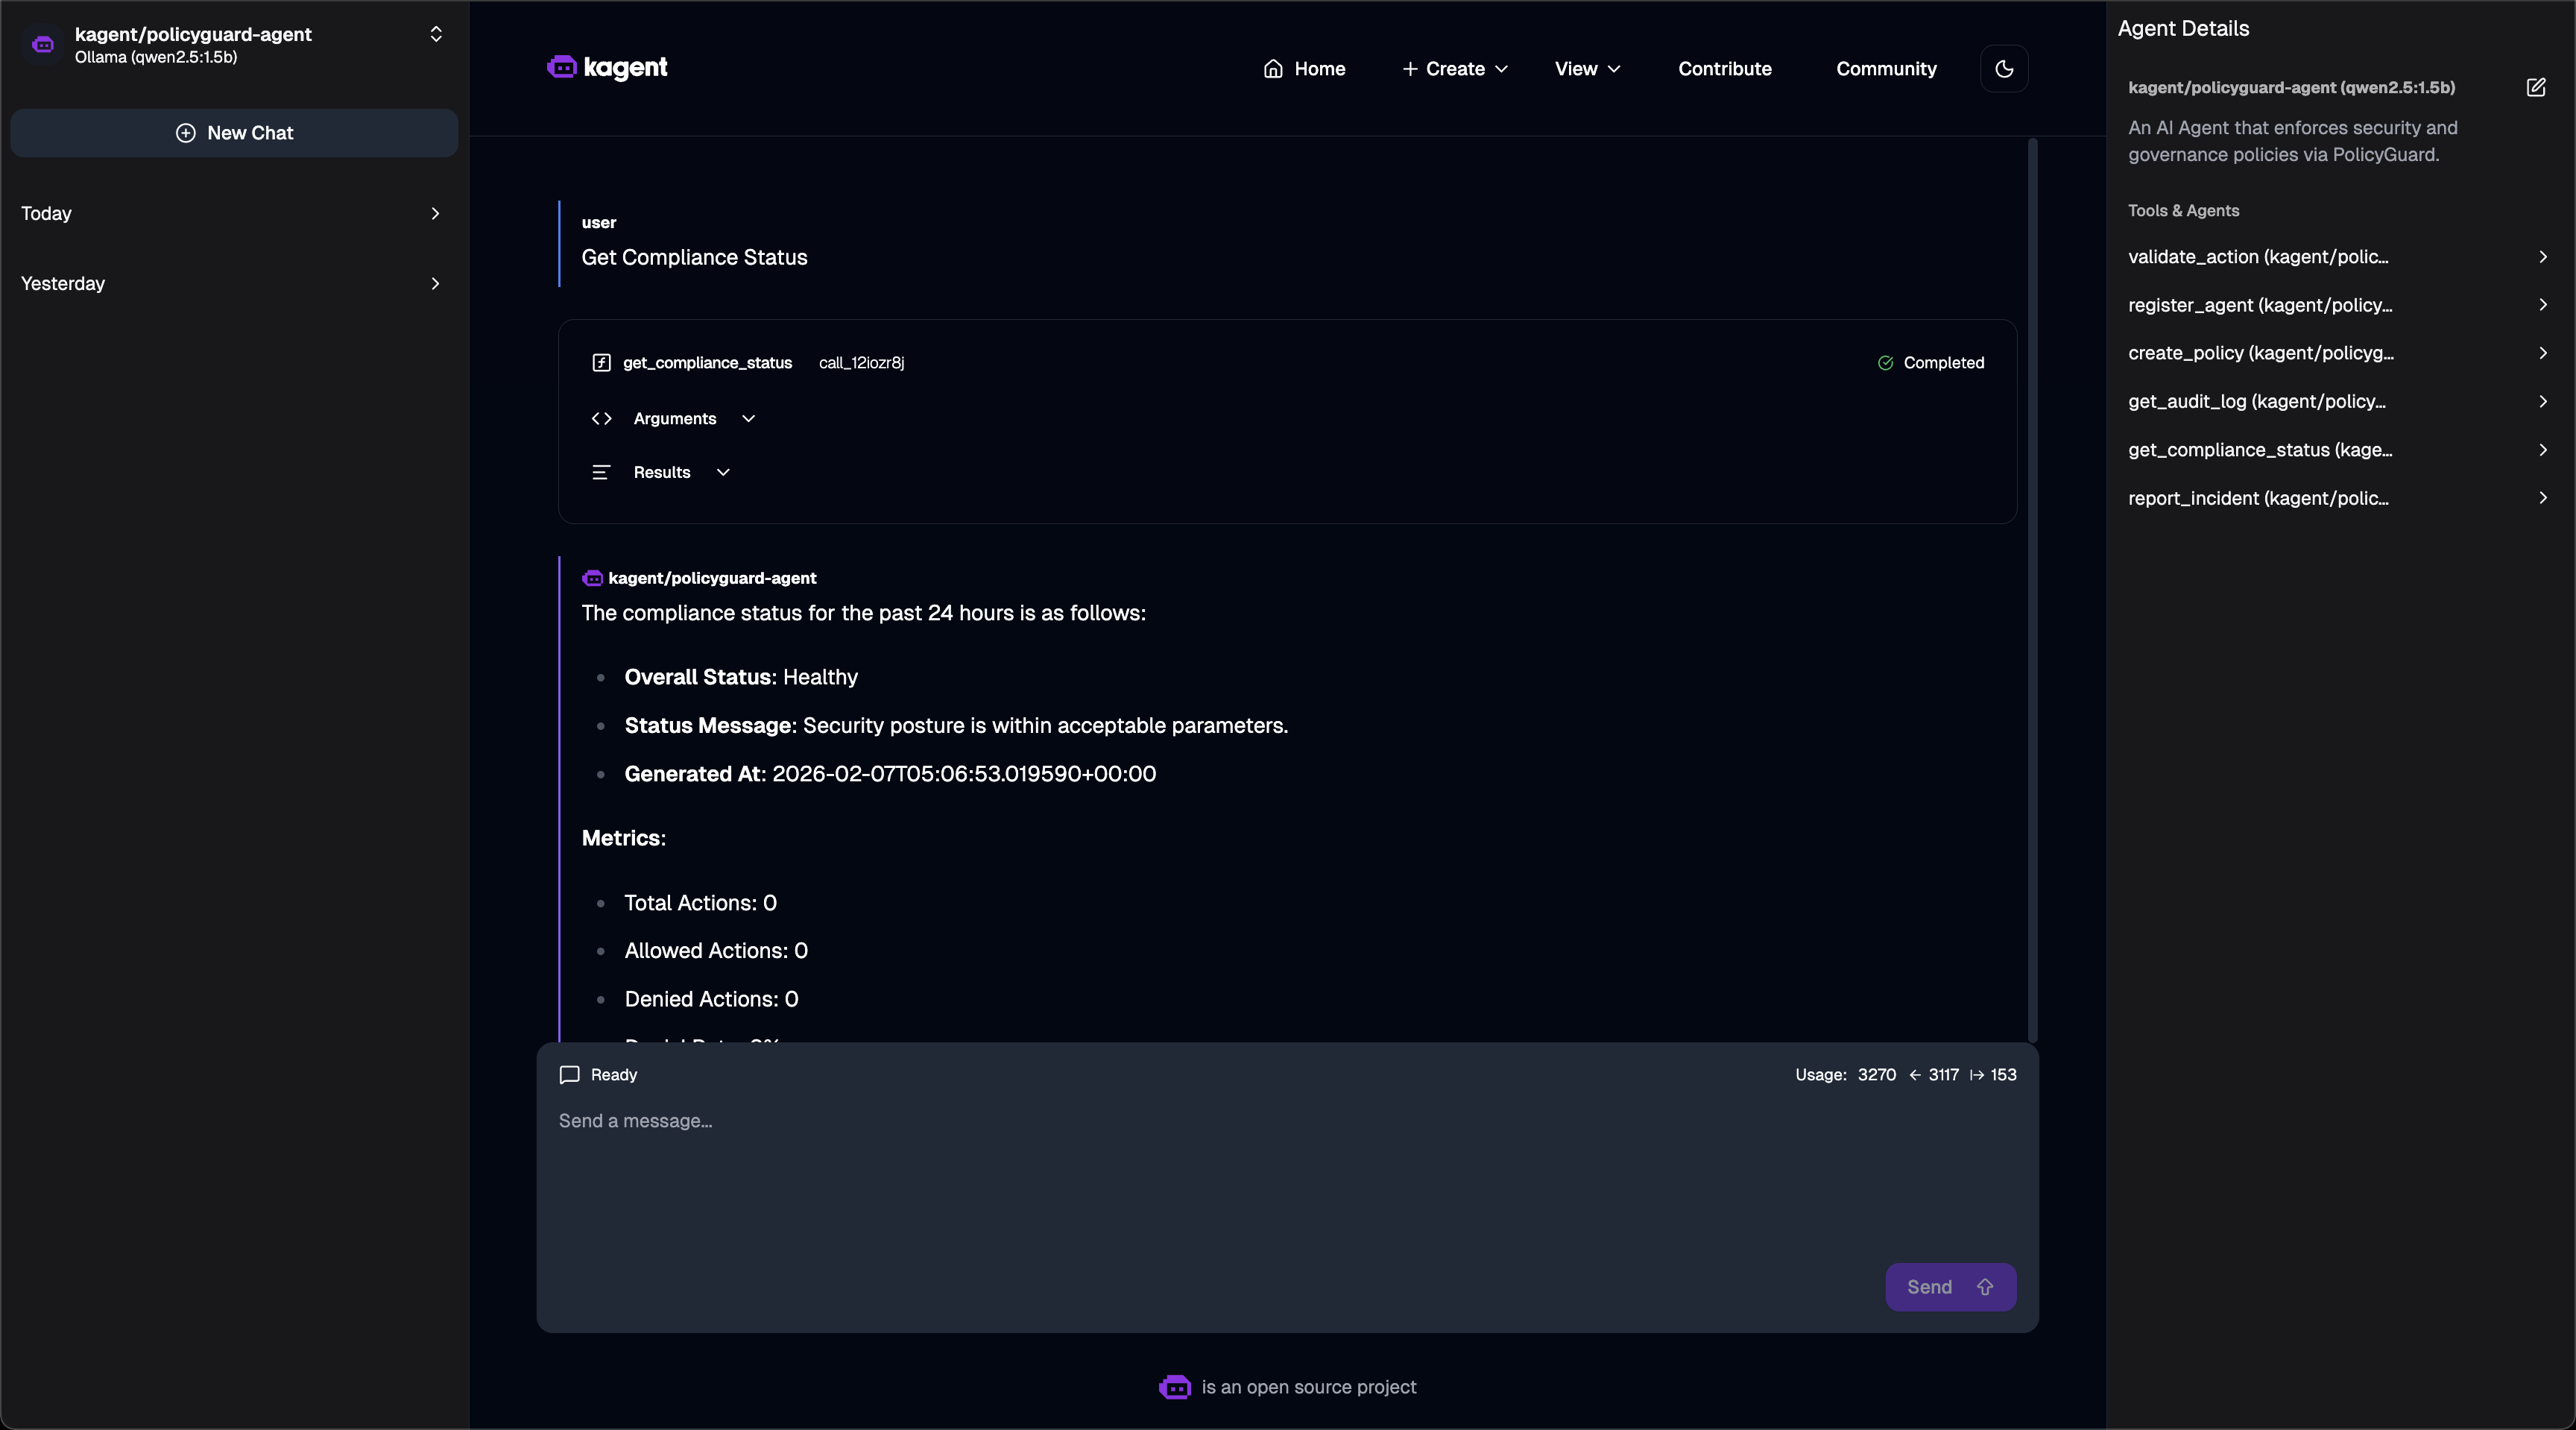
Task: Click the Ready chat bubble icon
Action: [x=569, y=1075]
